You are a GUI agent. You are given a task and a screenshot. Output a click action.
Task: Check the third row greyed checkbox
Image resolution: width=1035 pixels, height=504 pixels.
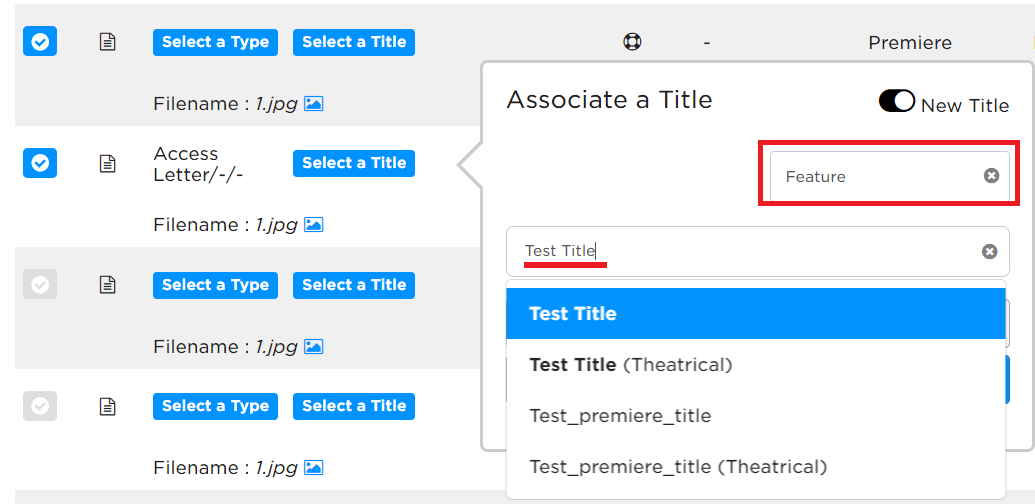pyautogui.click(x=40, y=284)
